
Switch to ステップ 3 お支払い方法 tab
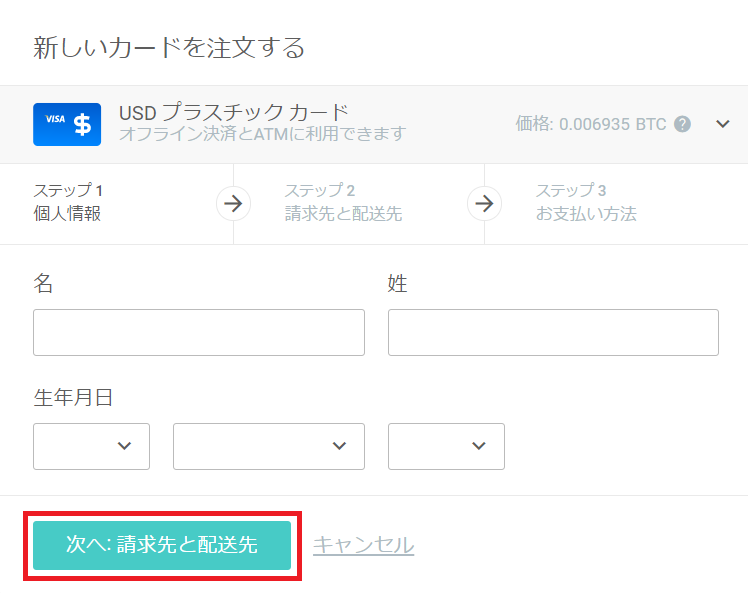point(585,202)
